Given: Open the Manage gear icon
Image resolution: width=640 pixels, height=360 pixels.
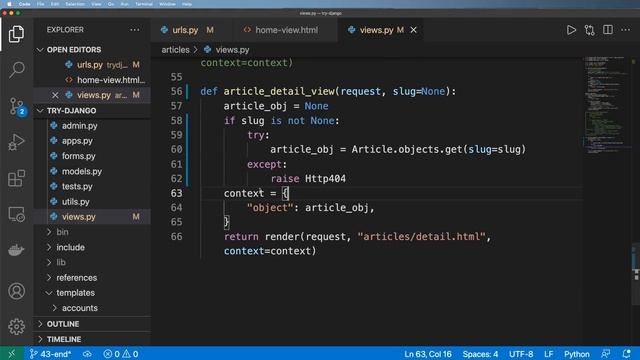Looking at the screenshot, I should point(16,327).
